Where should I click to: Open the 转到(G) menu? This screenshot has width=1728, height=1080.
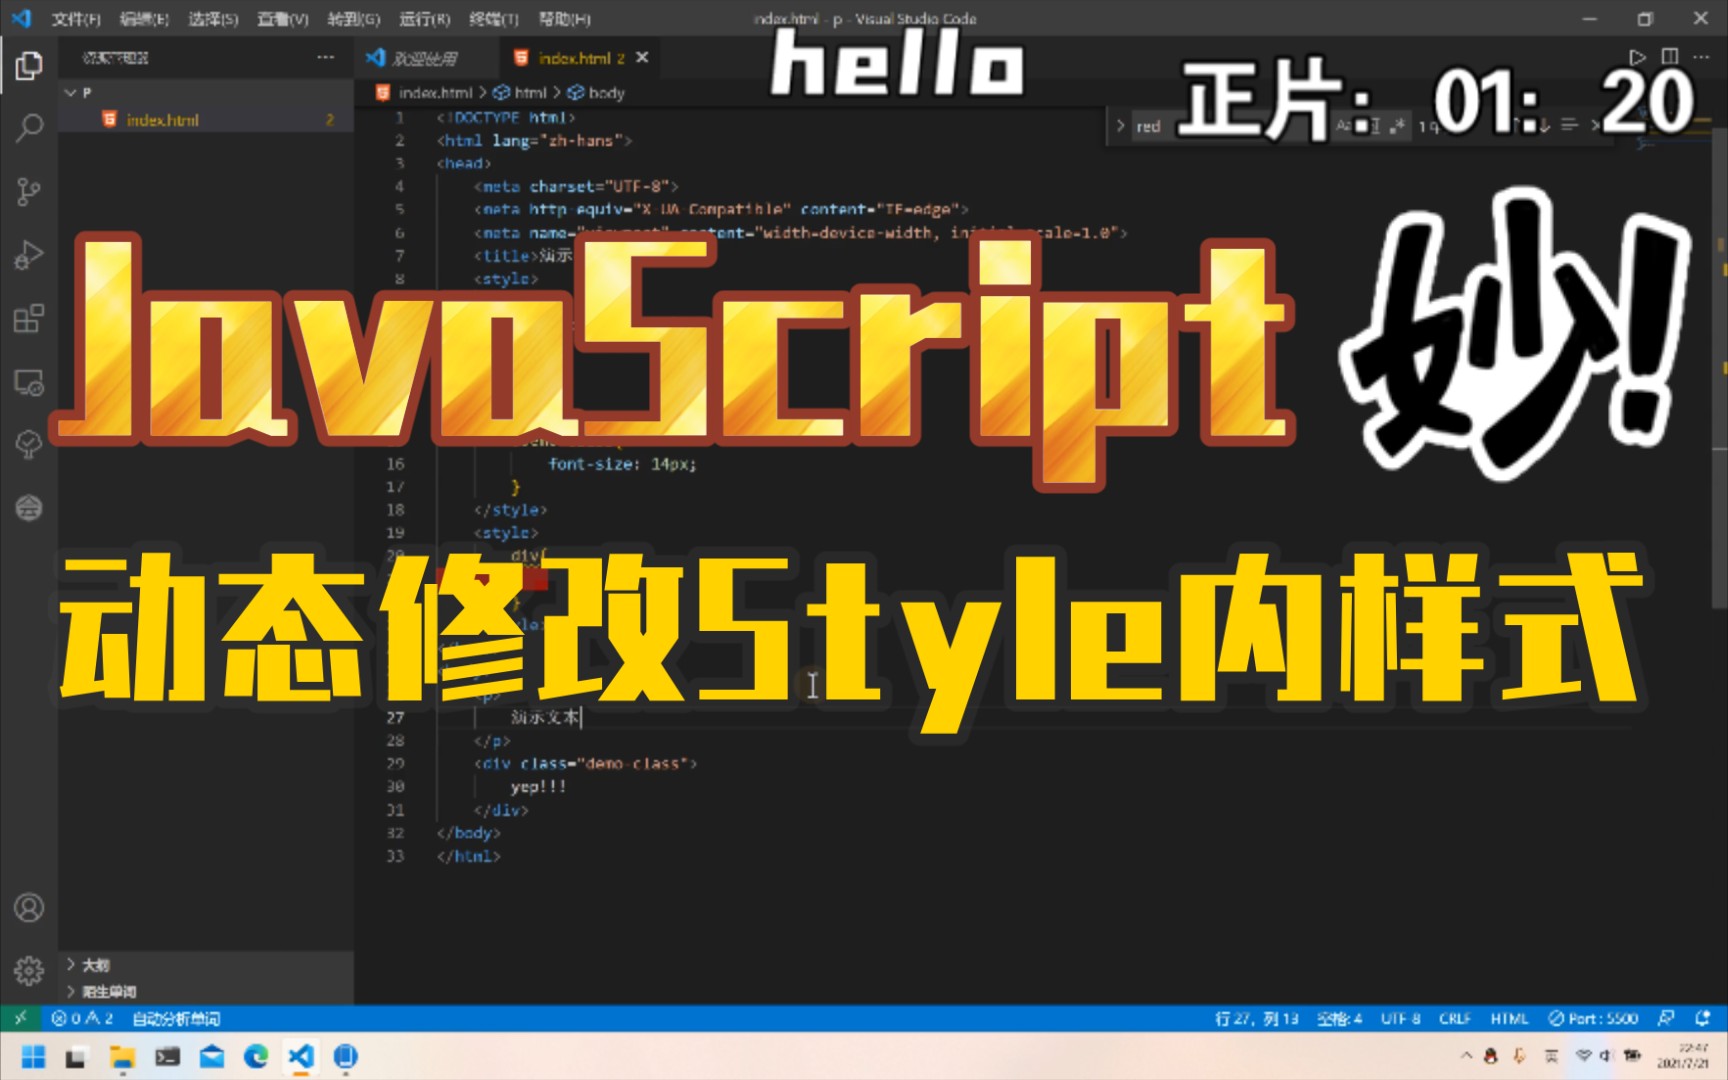click(353, 19)
